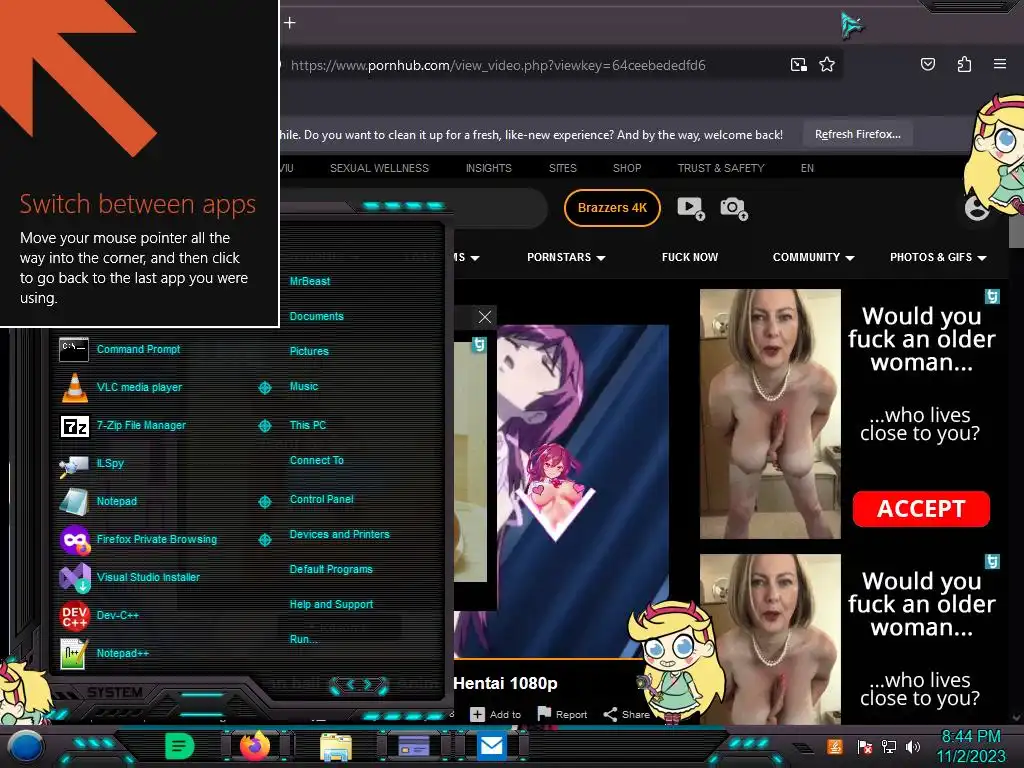Open the TRUST & SAFETY link
1024x768 pixels.
[721, 168]
